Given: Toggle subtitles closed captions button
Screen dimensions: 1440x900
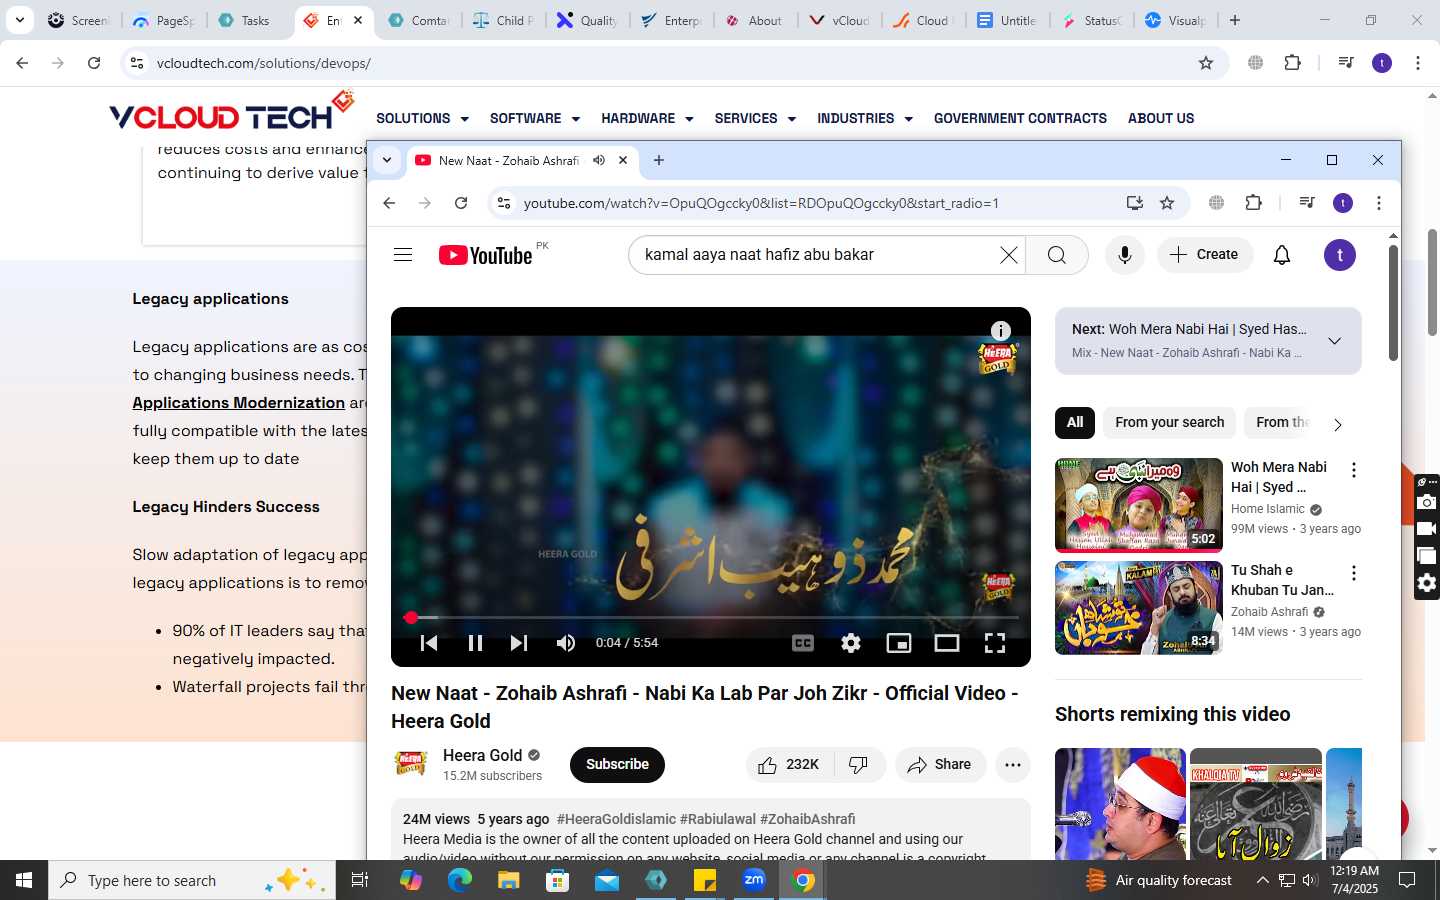Looking at the screenshot, I should pyautogui.click(x=803, y=643).
